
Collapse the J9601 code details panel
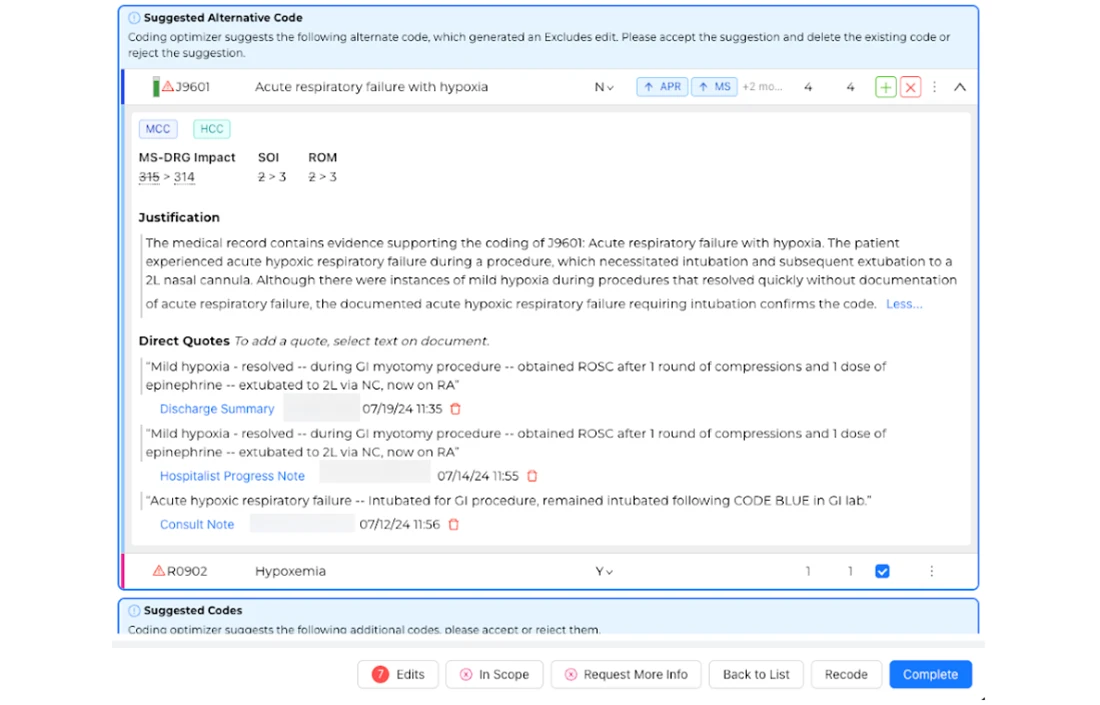tap(959, 87)
